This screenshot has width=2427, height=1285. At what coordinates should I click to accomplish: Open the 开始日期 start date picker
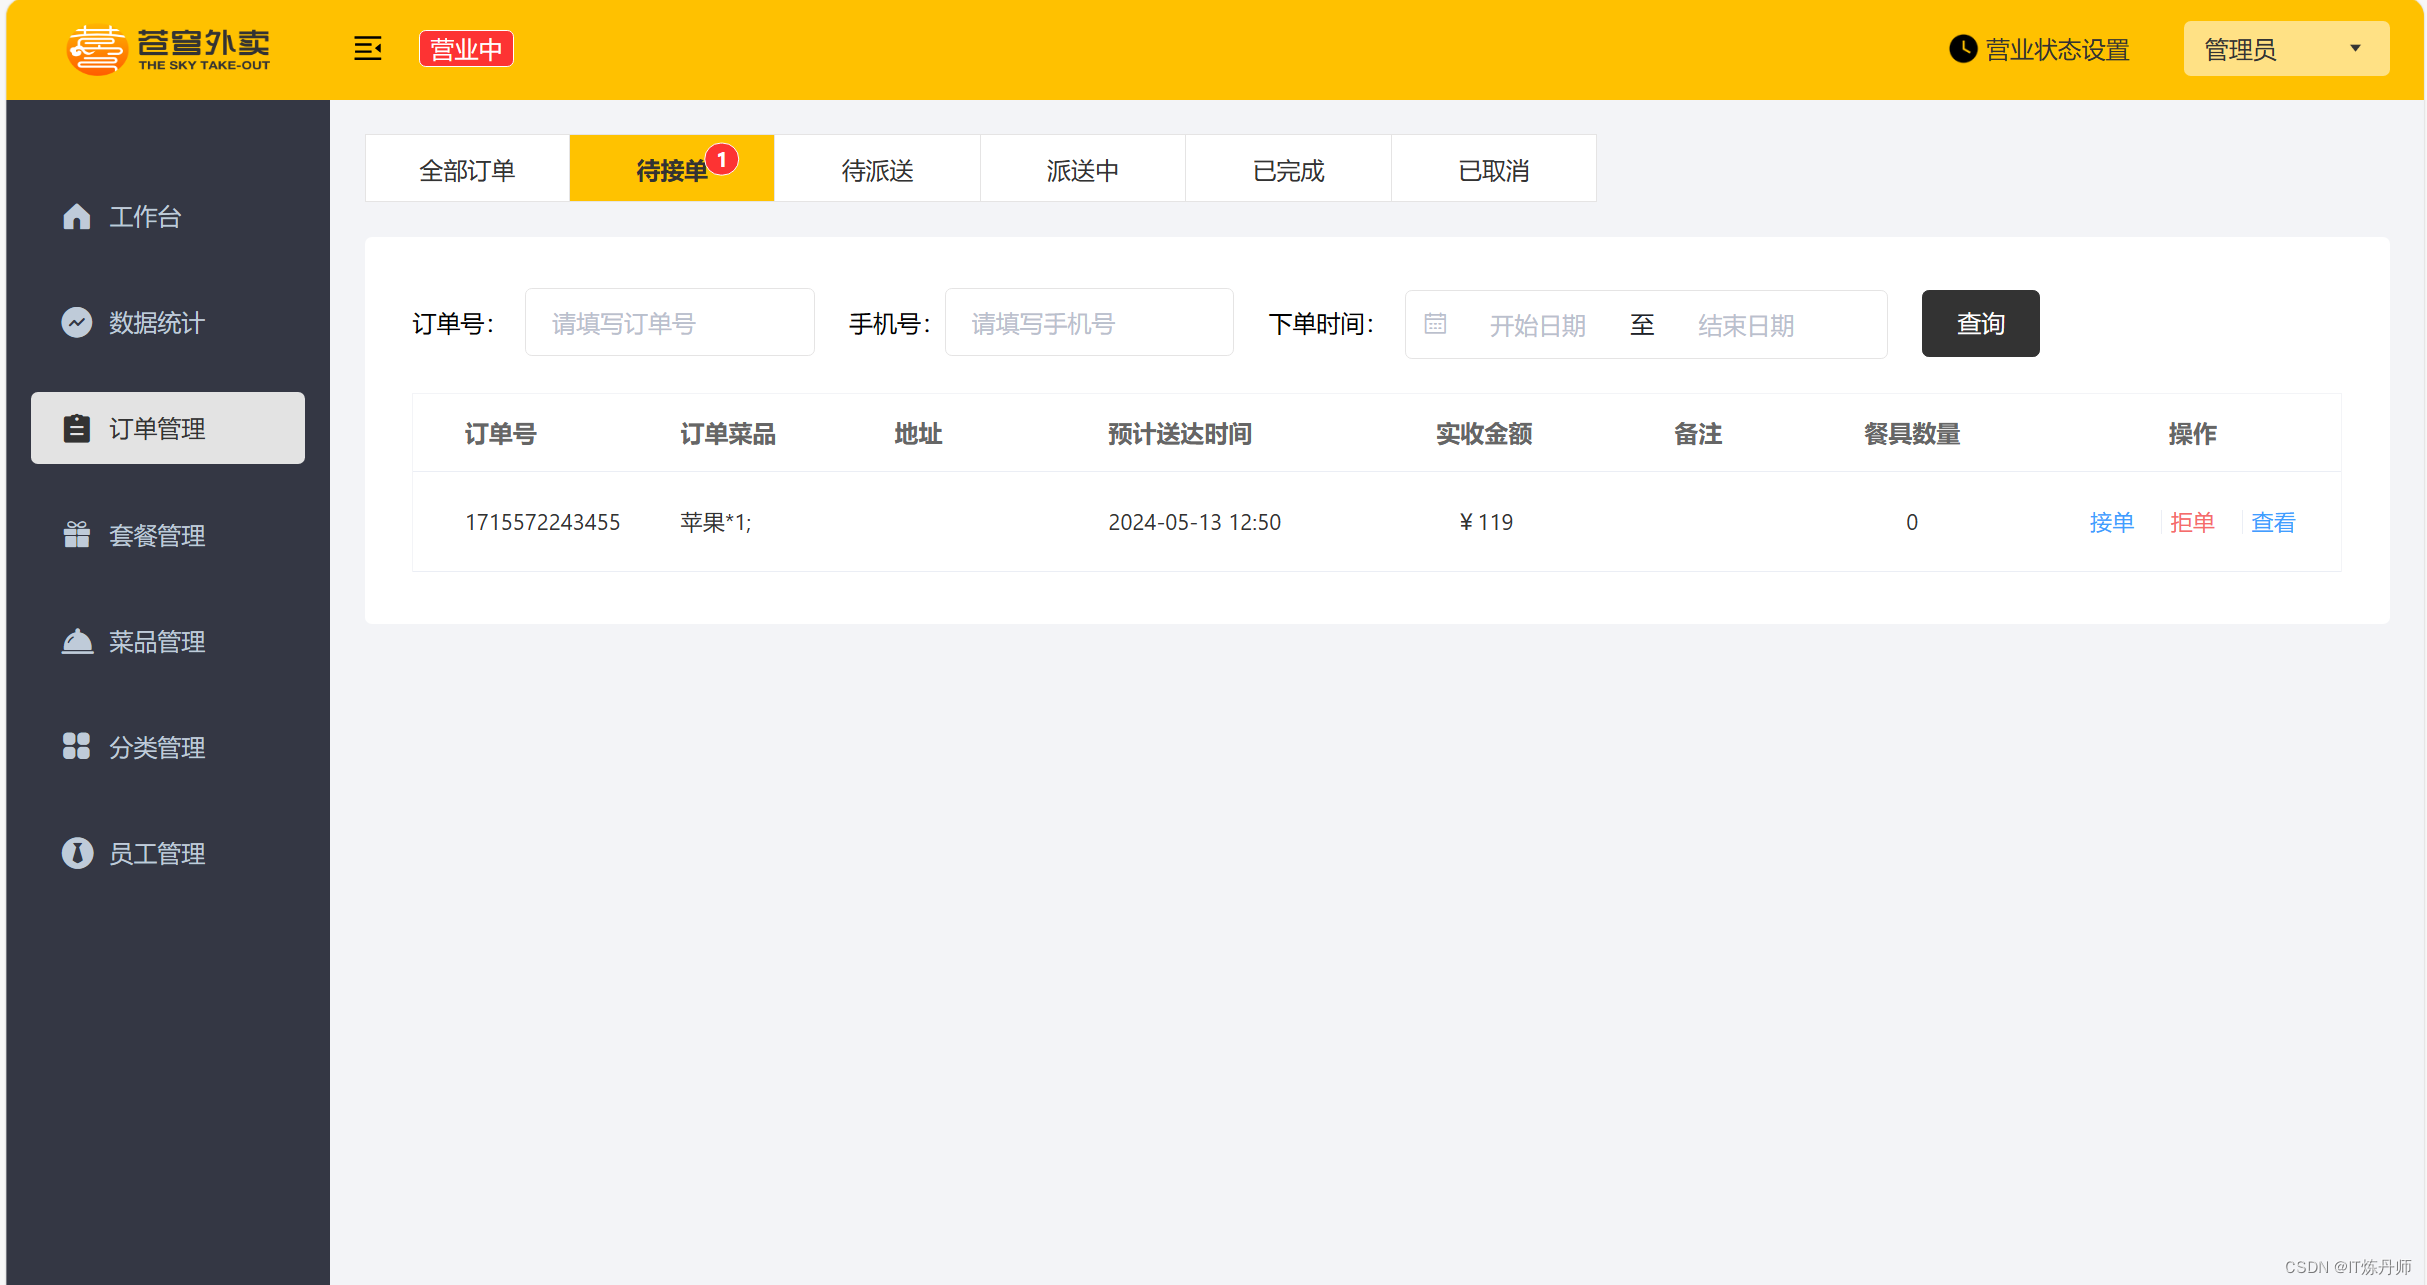1537,324
